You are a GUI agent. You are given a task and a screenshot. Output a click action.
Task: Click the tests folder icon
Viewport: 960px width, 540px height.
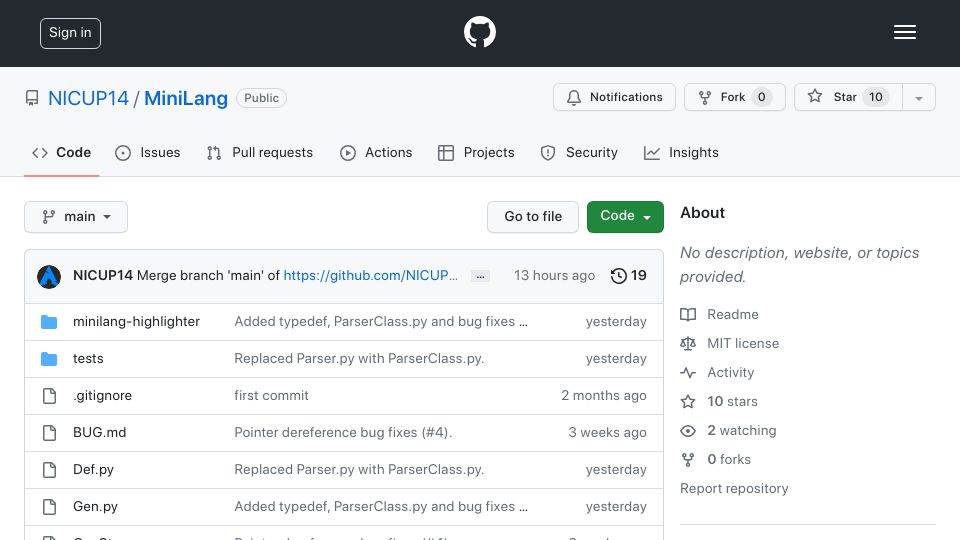click(x=49, y=359)
